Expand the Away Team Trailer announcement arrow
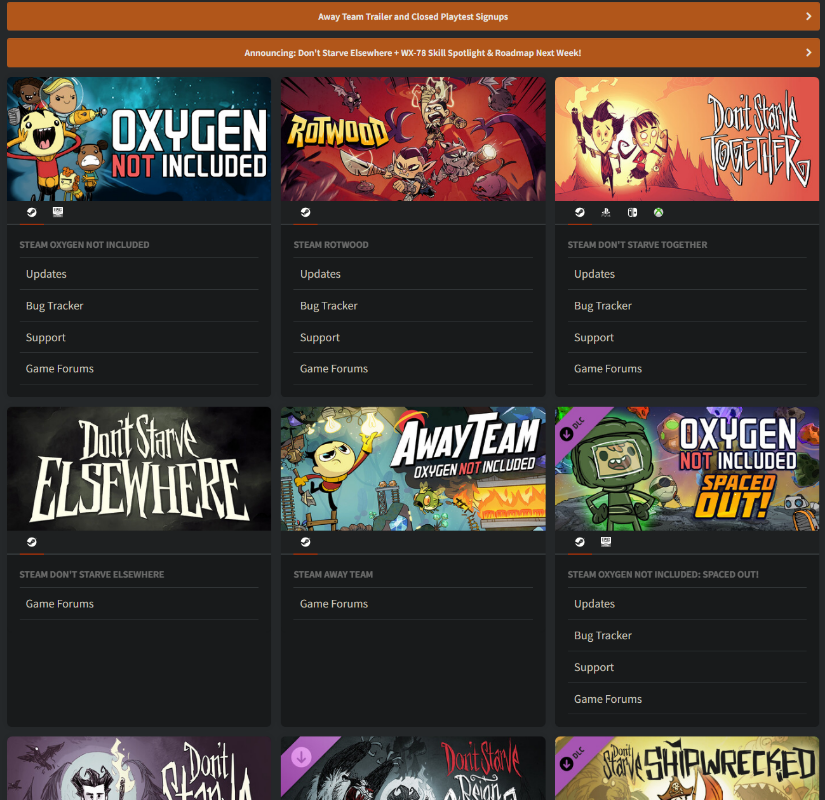825x800 pixels. [x=809, y=16]
